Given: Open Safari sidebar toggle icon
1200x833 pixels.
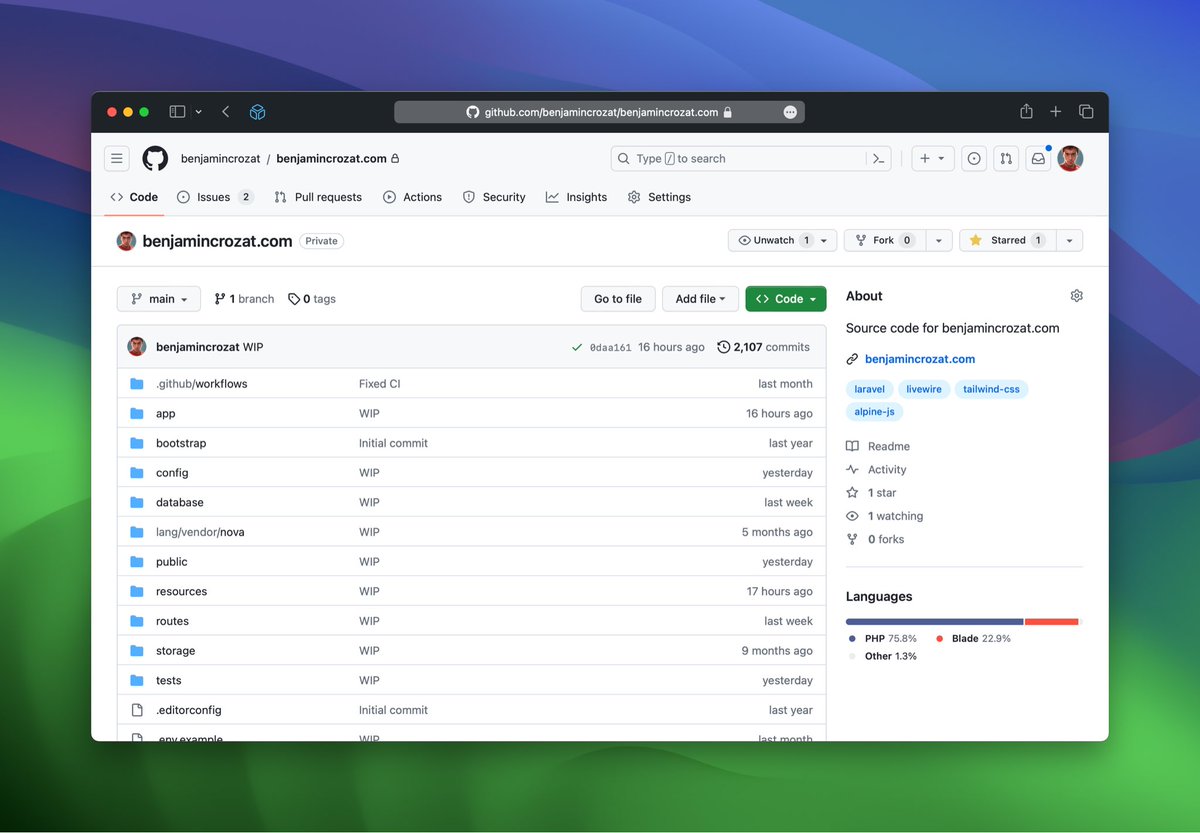Looking at the screenshot, I should point(177,112).
